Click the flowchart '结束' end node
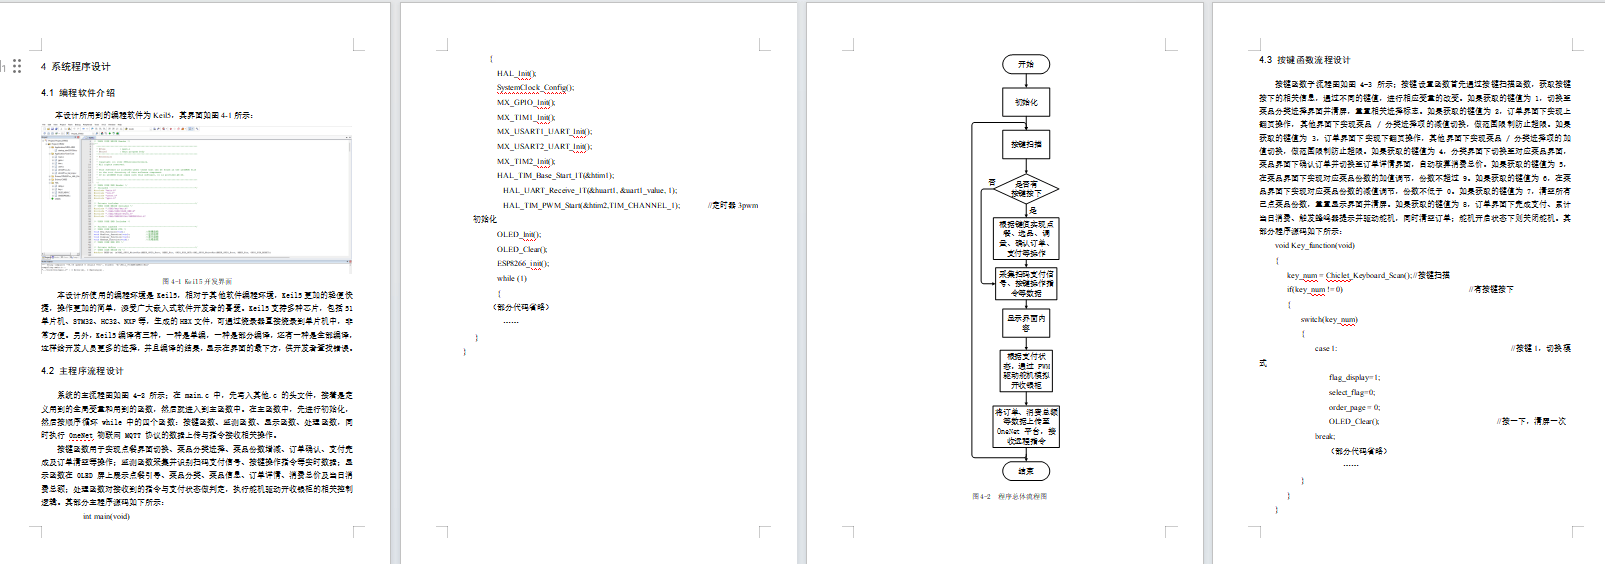 [x=1026, y=471]
